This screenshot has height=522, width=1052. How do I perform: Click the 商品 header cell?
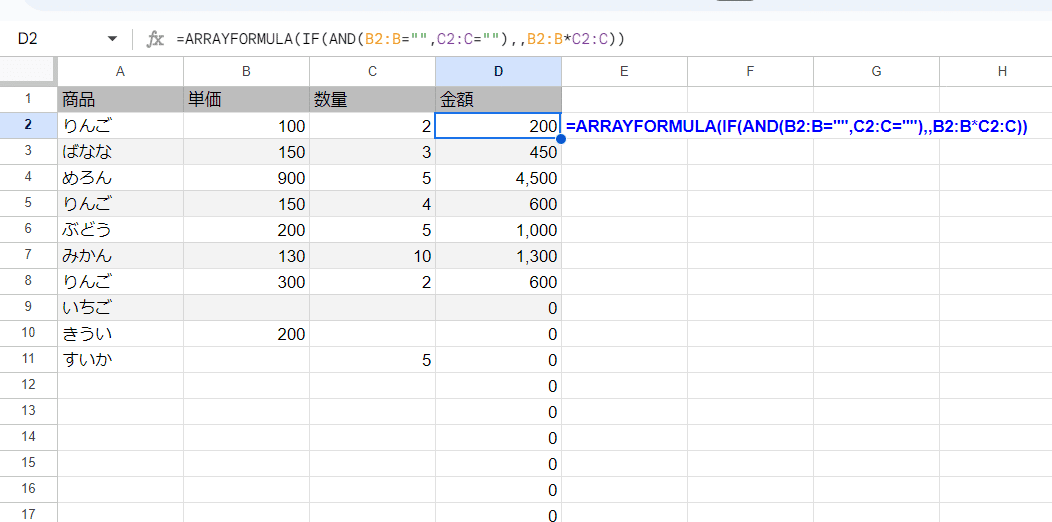(x=121, y=99)
